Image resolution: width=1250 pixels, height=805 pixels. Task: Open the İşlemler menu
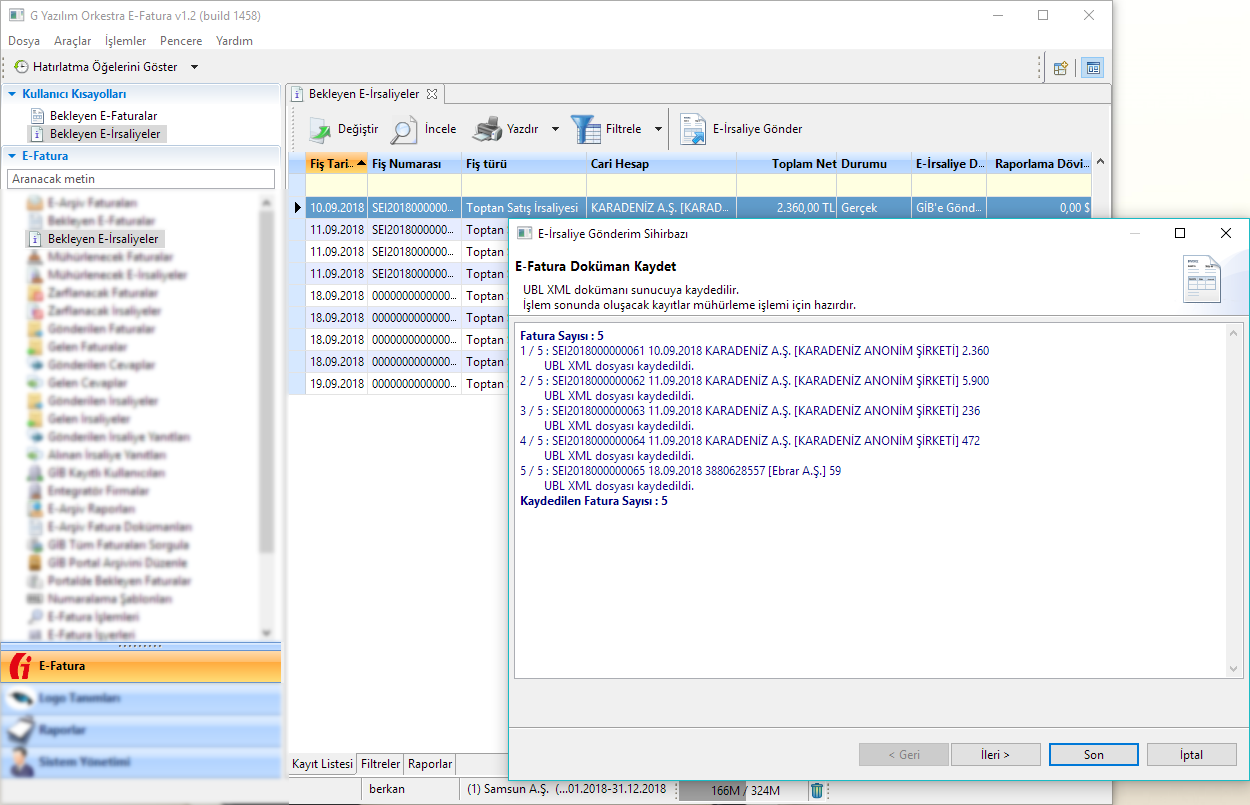(125, 41)
